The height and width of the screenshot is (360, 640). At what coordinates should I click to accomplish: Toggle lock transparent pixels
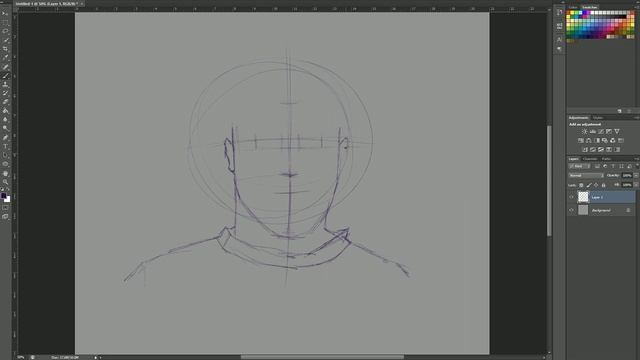click(x=581, y=185)
